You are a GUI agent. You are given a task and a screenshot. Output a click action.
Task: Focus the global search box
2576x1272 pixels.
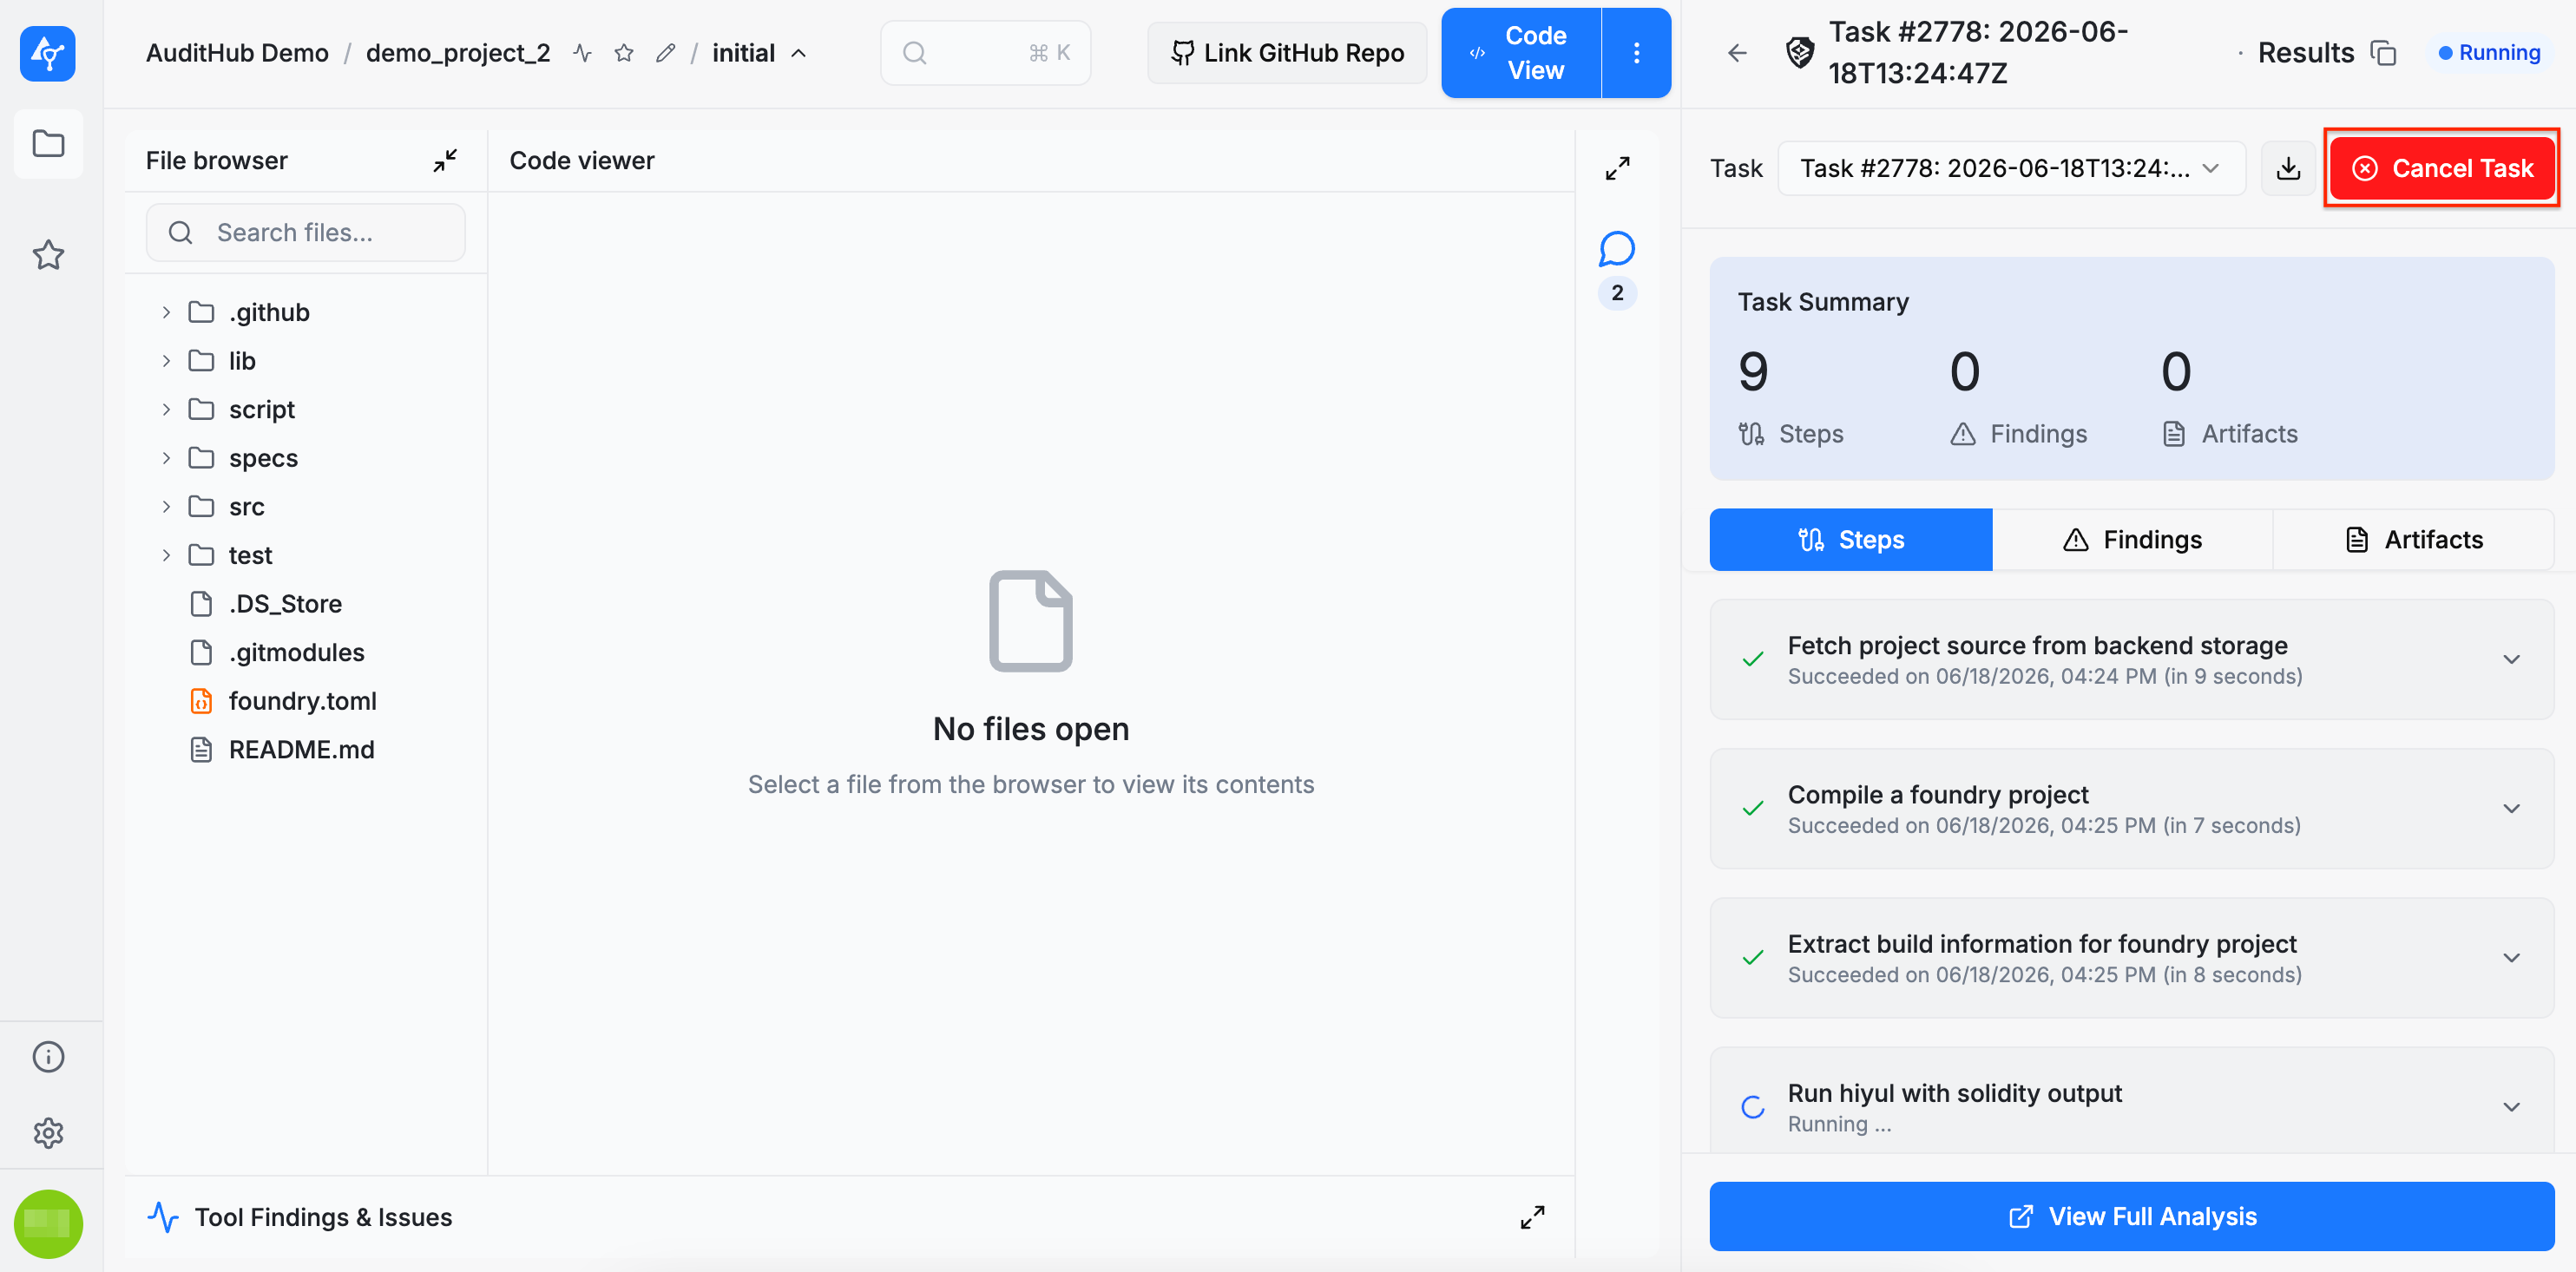(985, 53)
